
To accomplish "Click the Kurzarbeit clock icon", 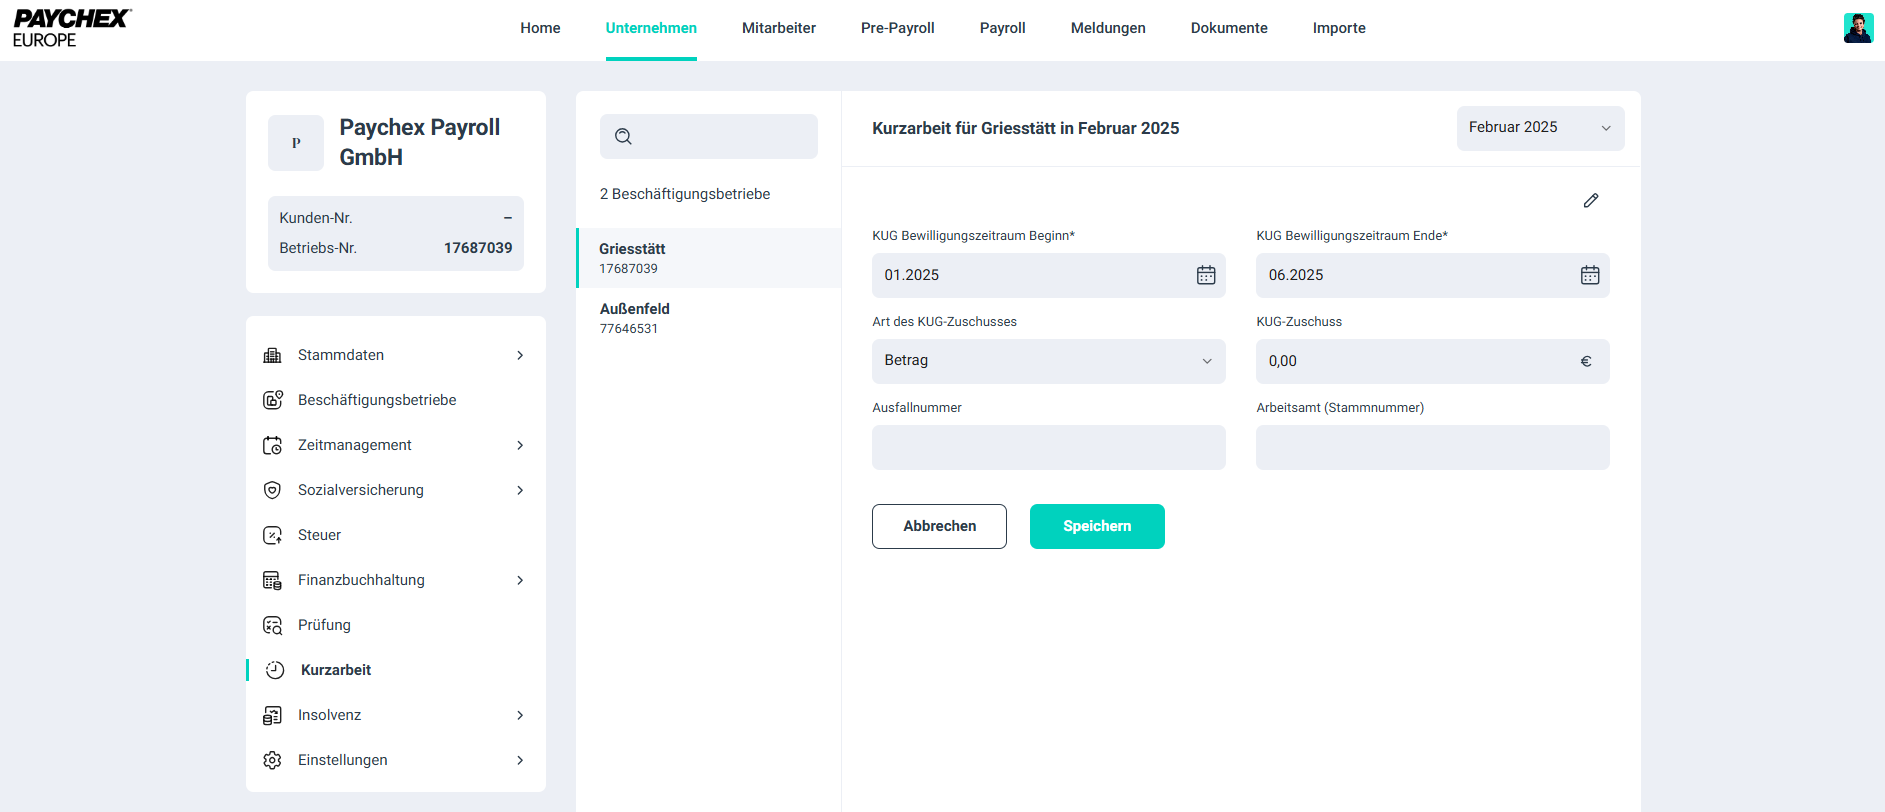I will pos(275,670).
